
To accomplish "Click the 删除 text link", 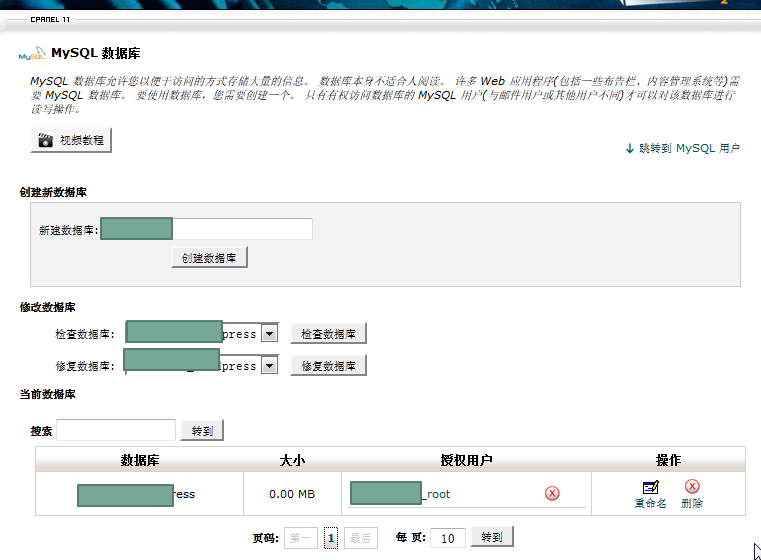I will 692,503.
